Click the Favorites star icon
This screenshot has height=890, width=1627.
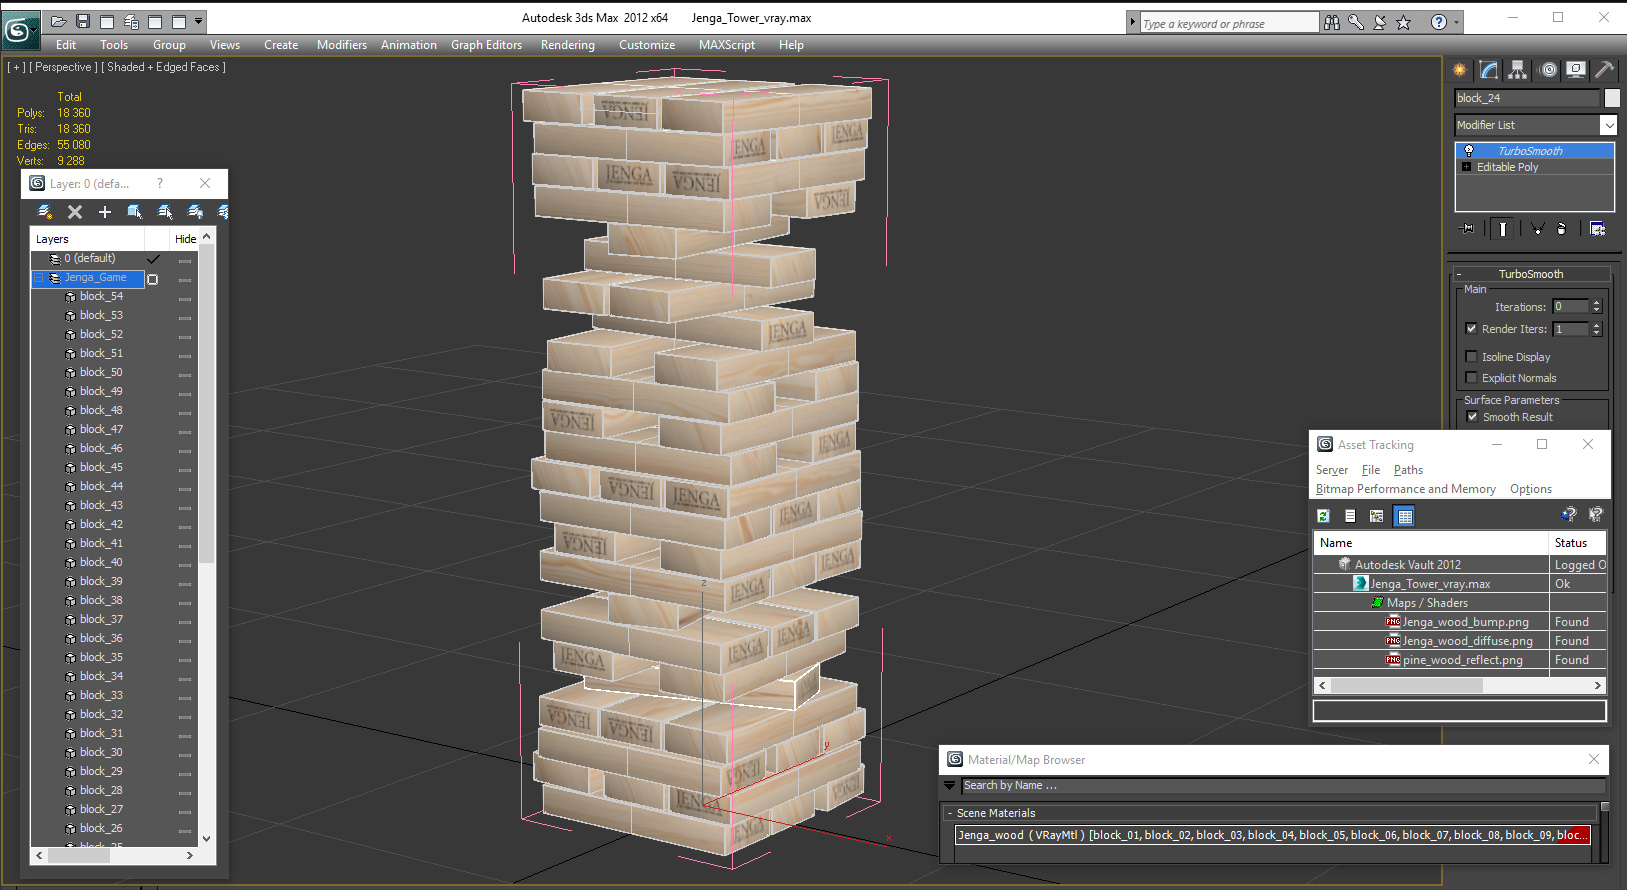(x=1404, y=22)
